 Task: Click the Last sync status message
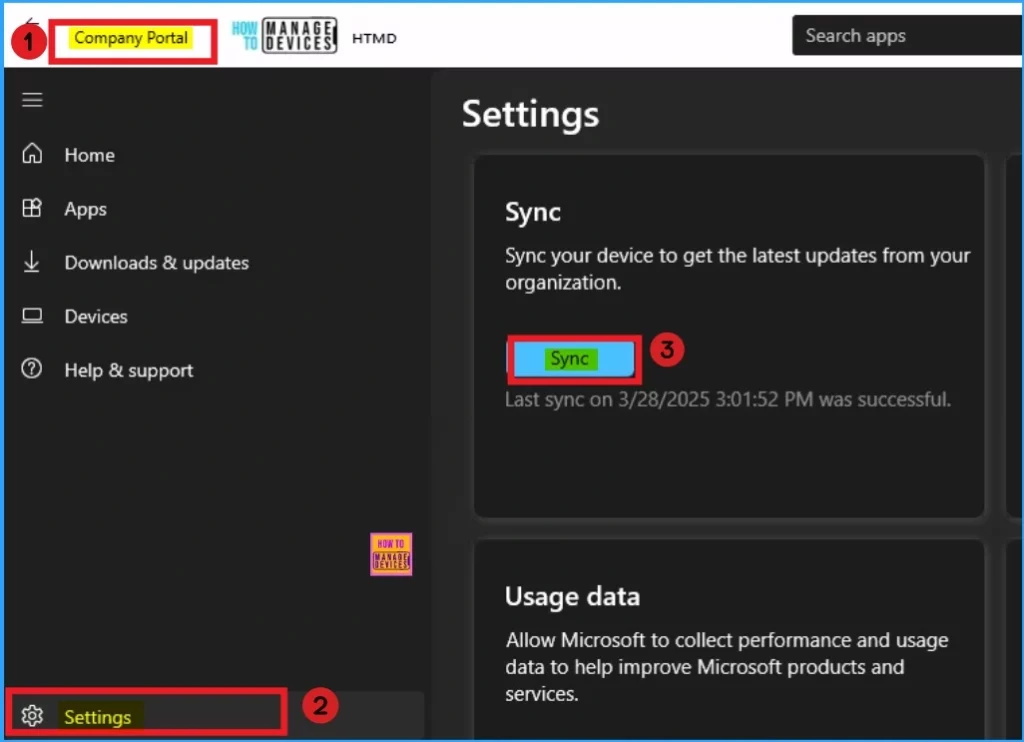pos(728,399)
